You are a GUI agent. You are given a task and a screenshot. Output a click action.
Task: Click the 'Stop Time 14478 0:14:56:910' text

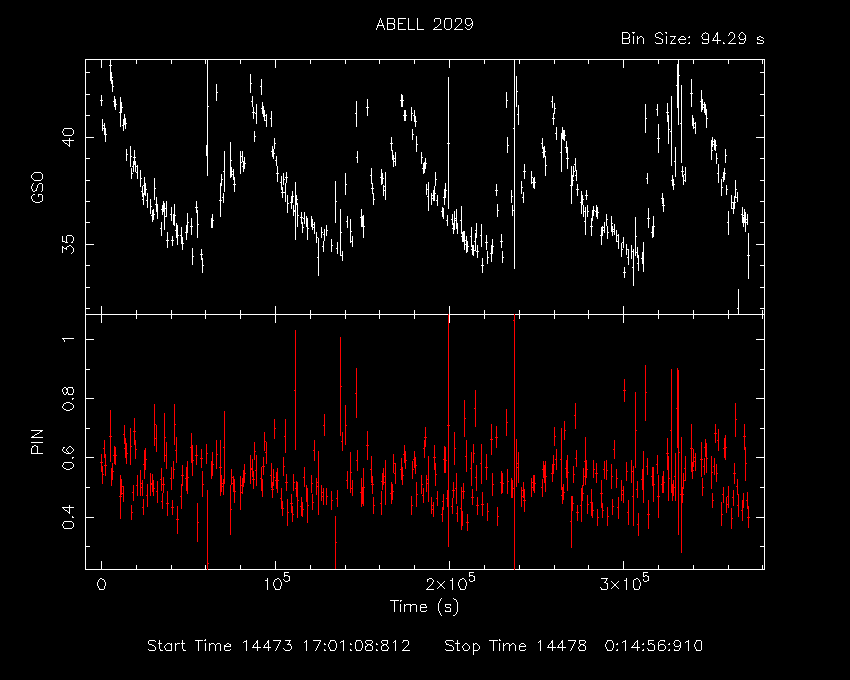pos(574,646)
